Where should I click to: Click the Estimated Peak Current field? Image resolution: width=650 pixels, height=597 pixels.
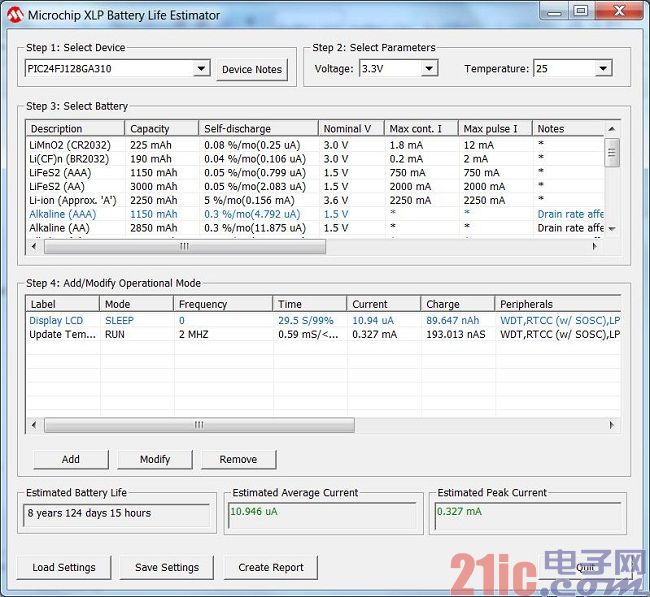pos(528,514)
